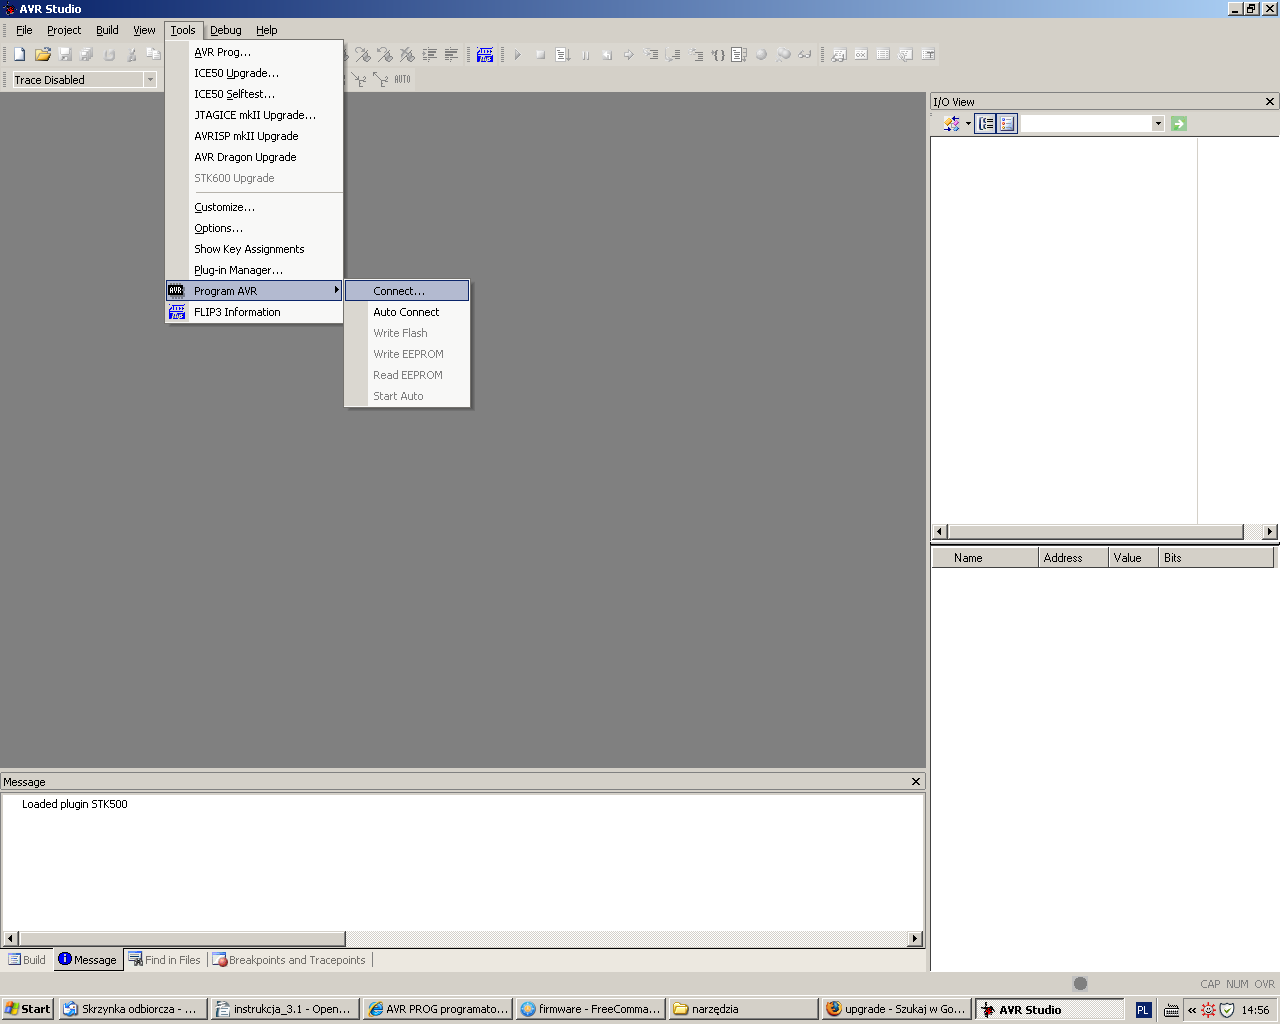Select Connect... in Program AVR submenu
The width and height of the screenshot is (1280, 1024).
[407, 291]
